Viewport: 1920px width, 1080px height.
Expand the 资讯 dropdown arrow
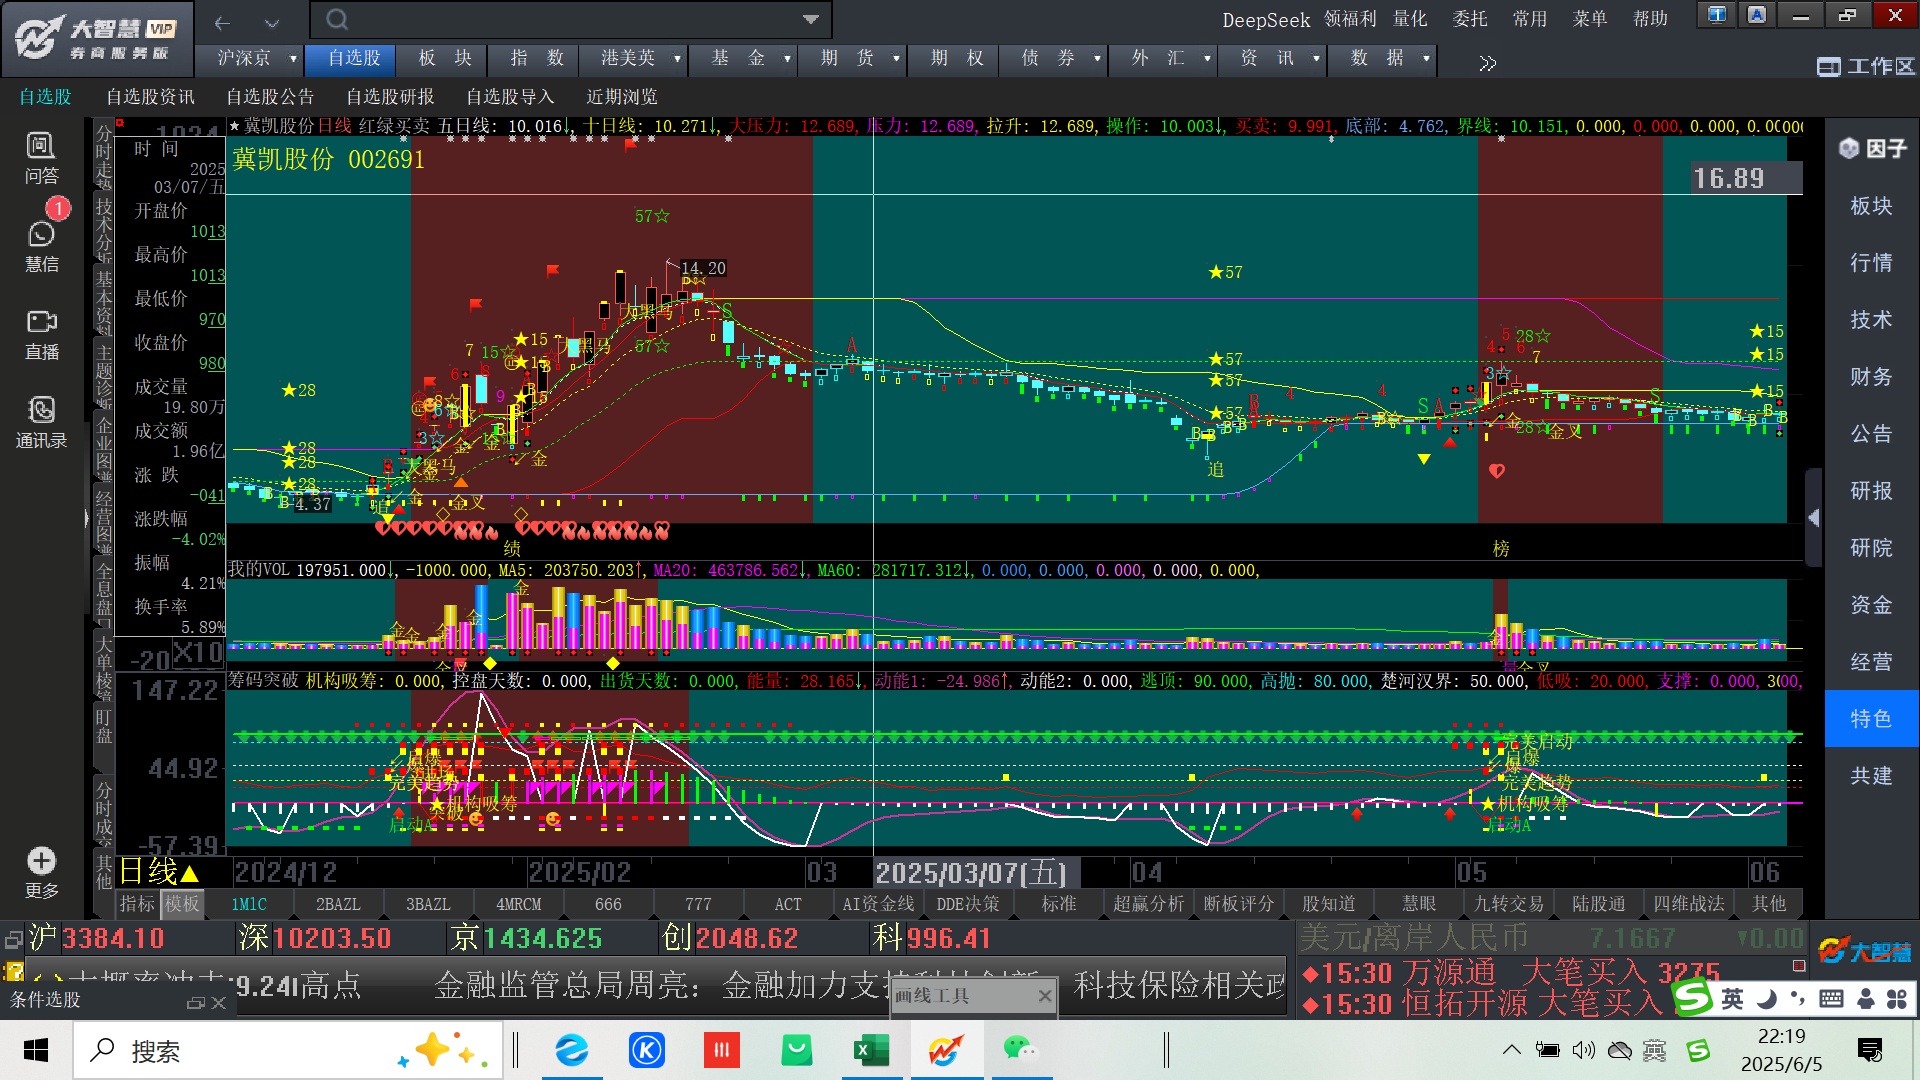(1316, 59)
